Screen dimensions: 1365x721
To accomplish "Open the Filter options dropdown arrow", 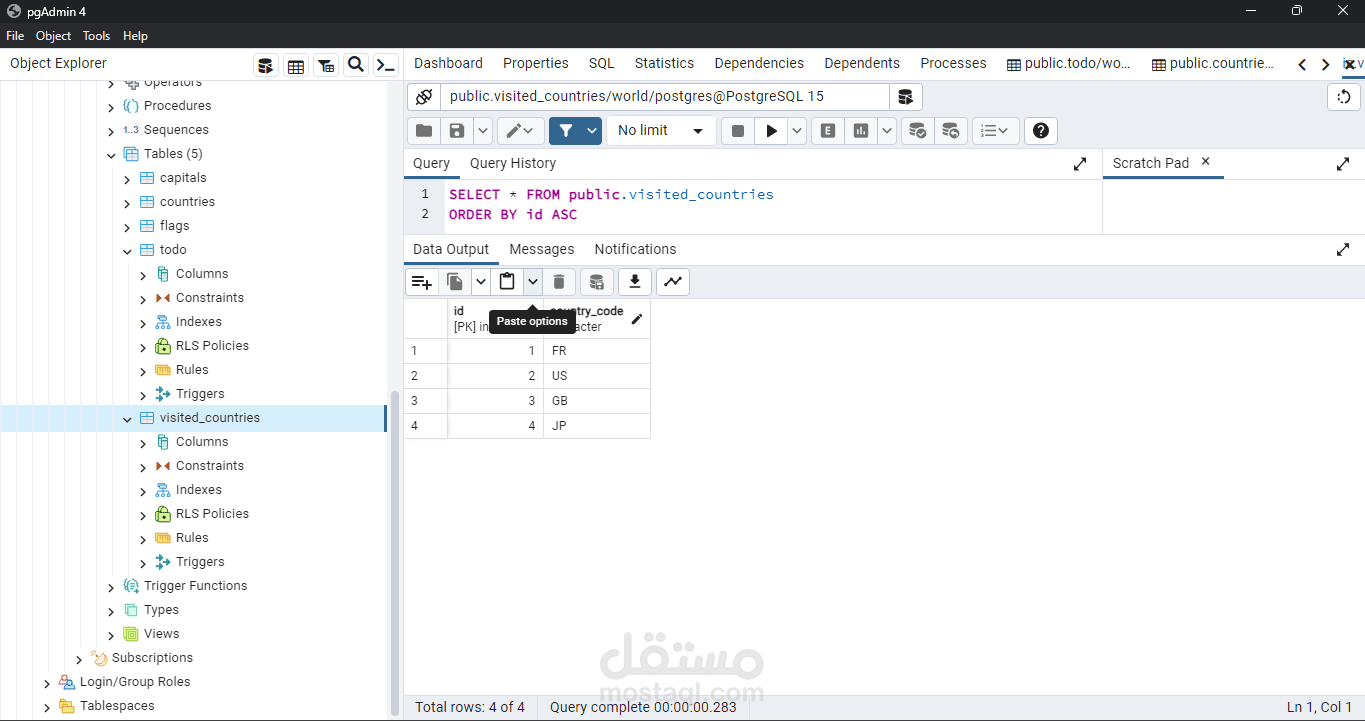I will pyautogui.click(x=592, y=130).
